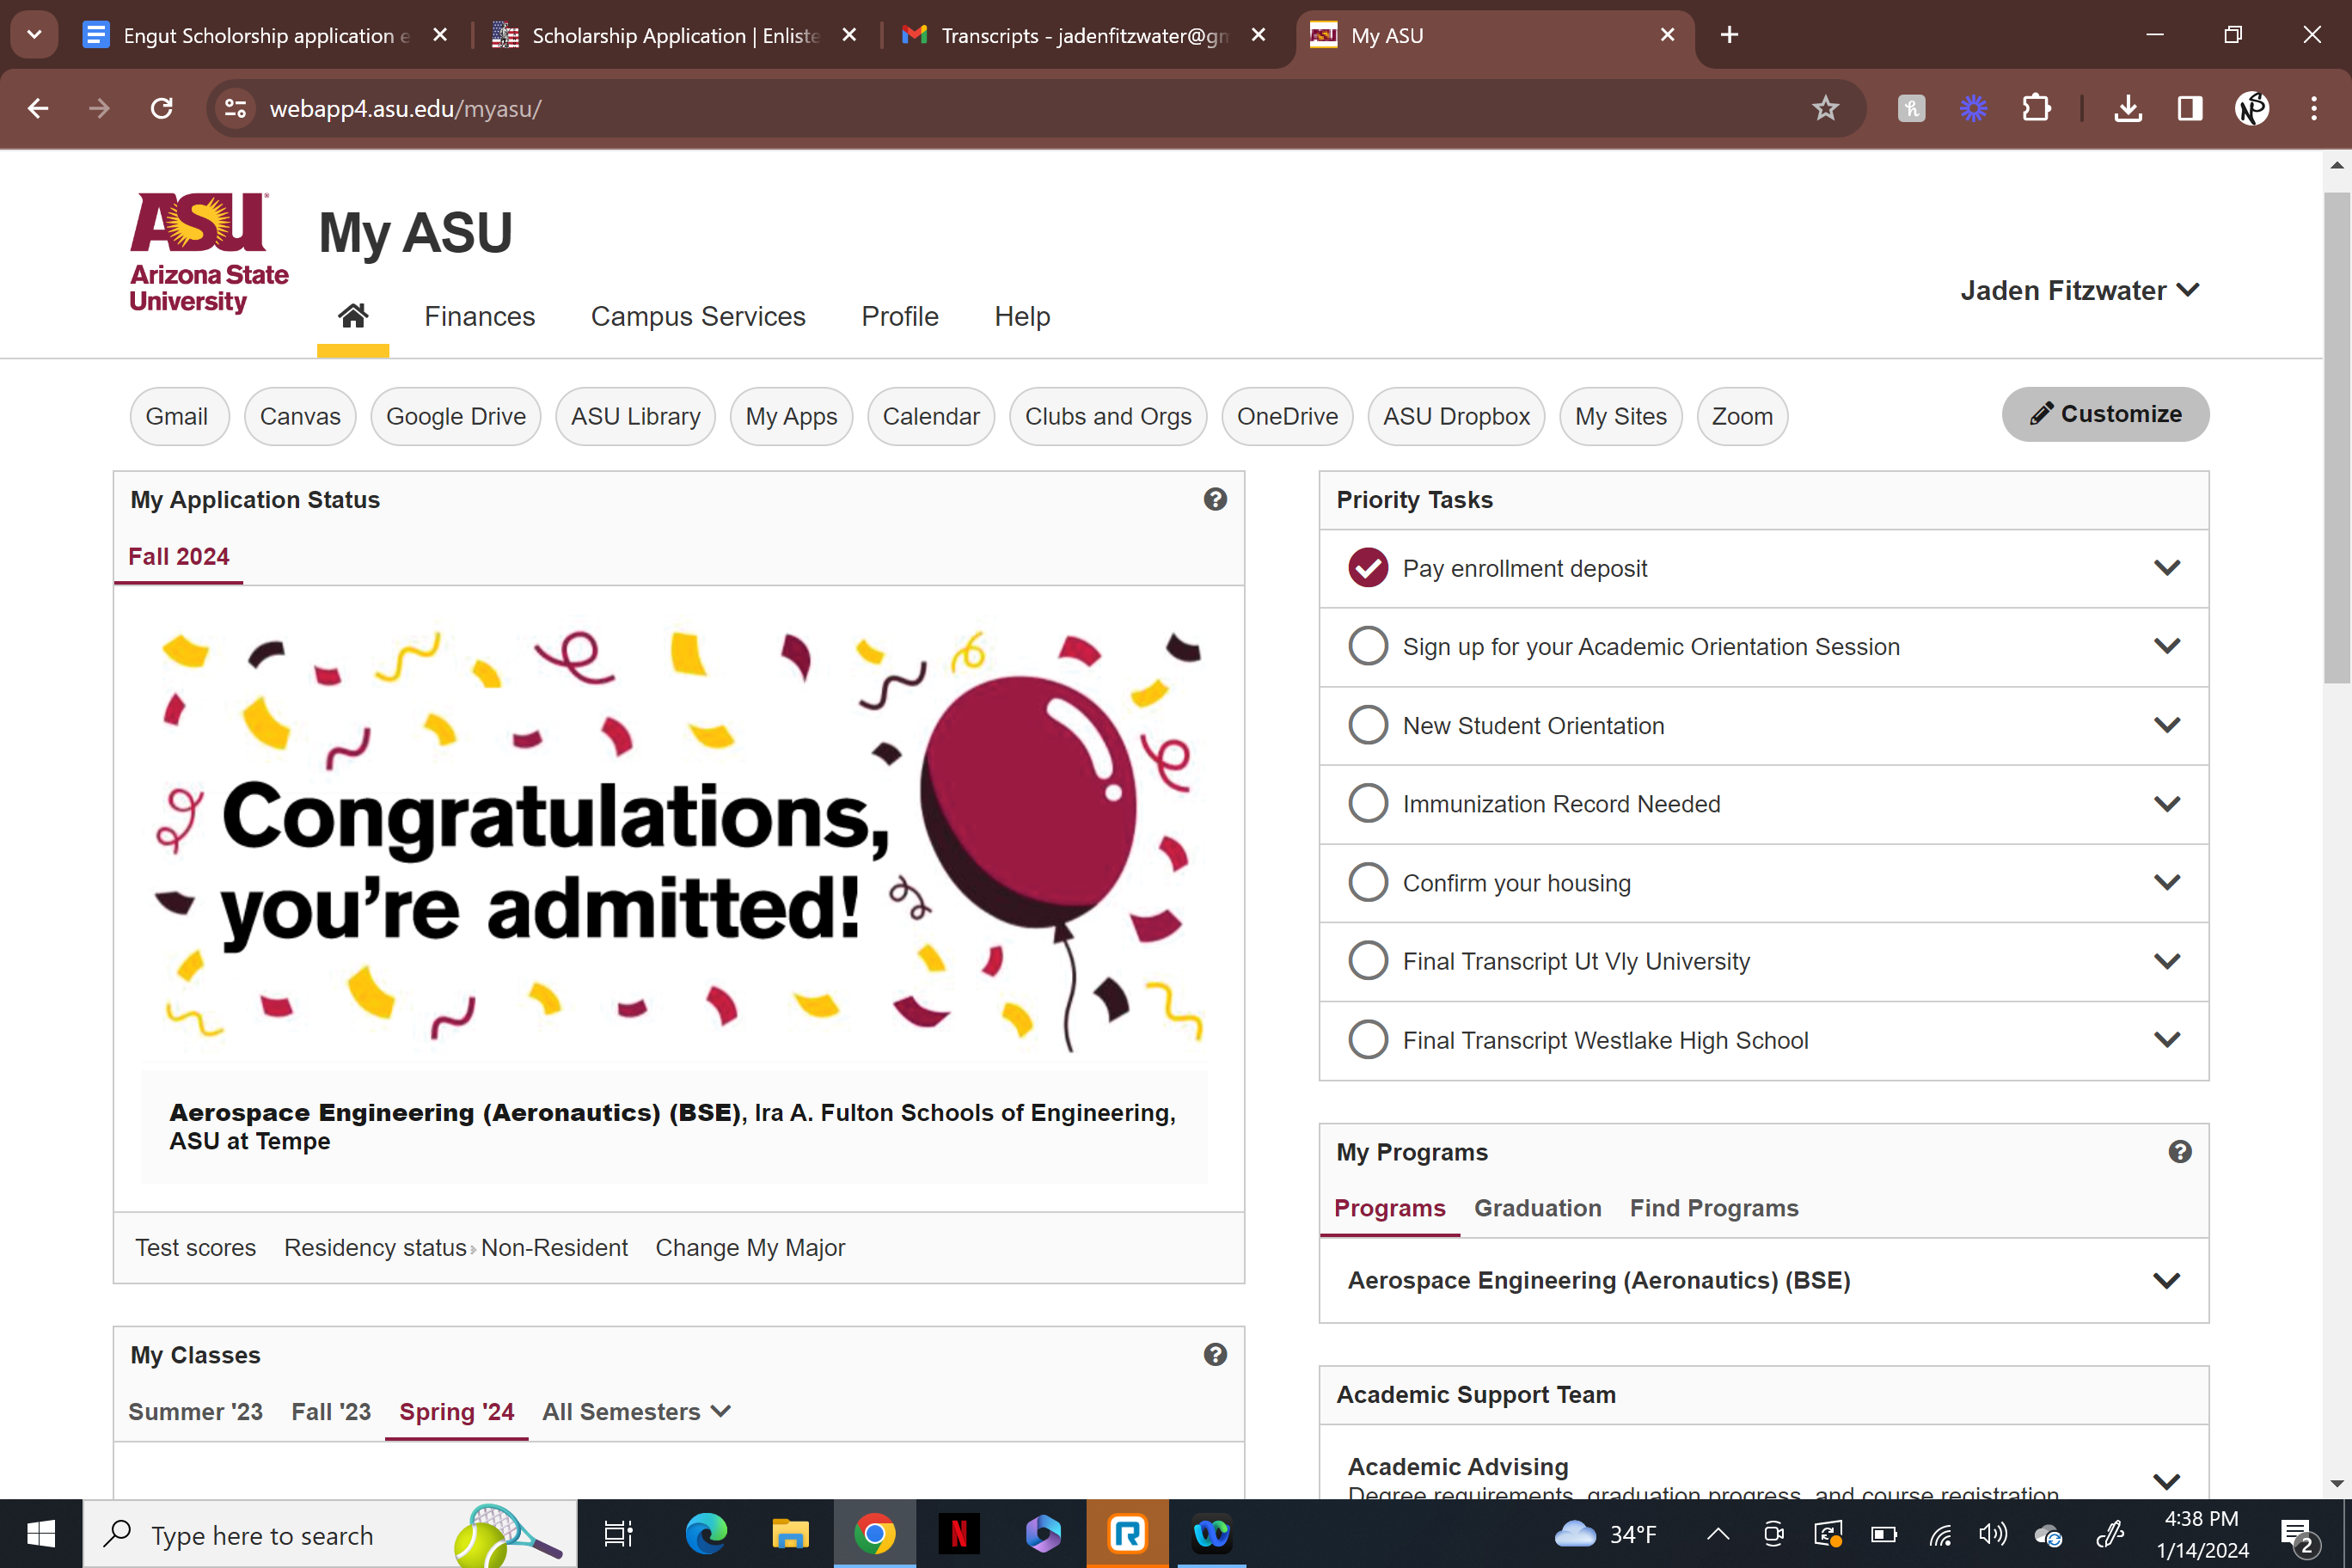
Task: Open the Campus Services menu
Action: coord(697,316)
